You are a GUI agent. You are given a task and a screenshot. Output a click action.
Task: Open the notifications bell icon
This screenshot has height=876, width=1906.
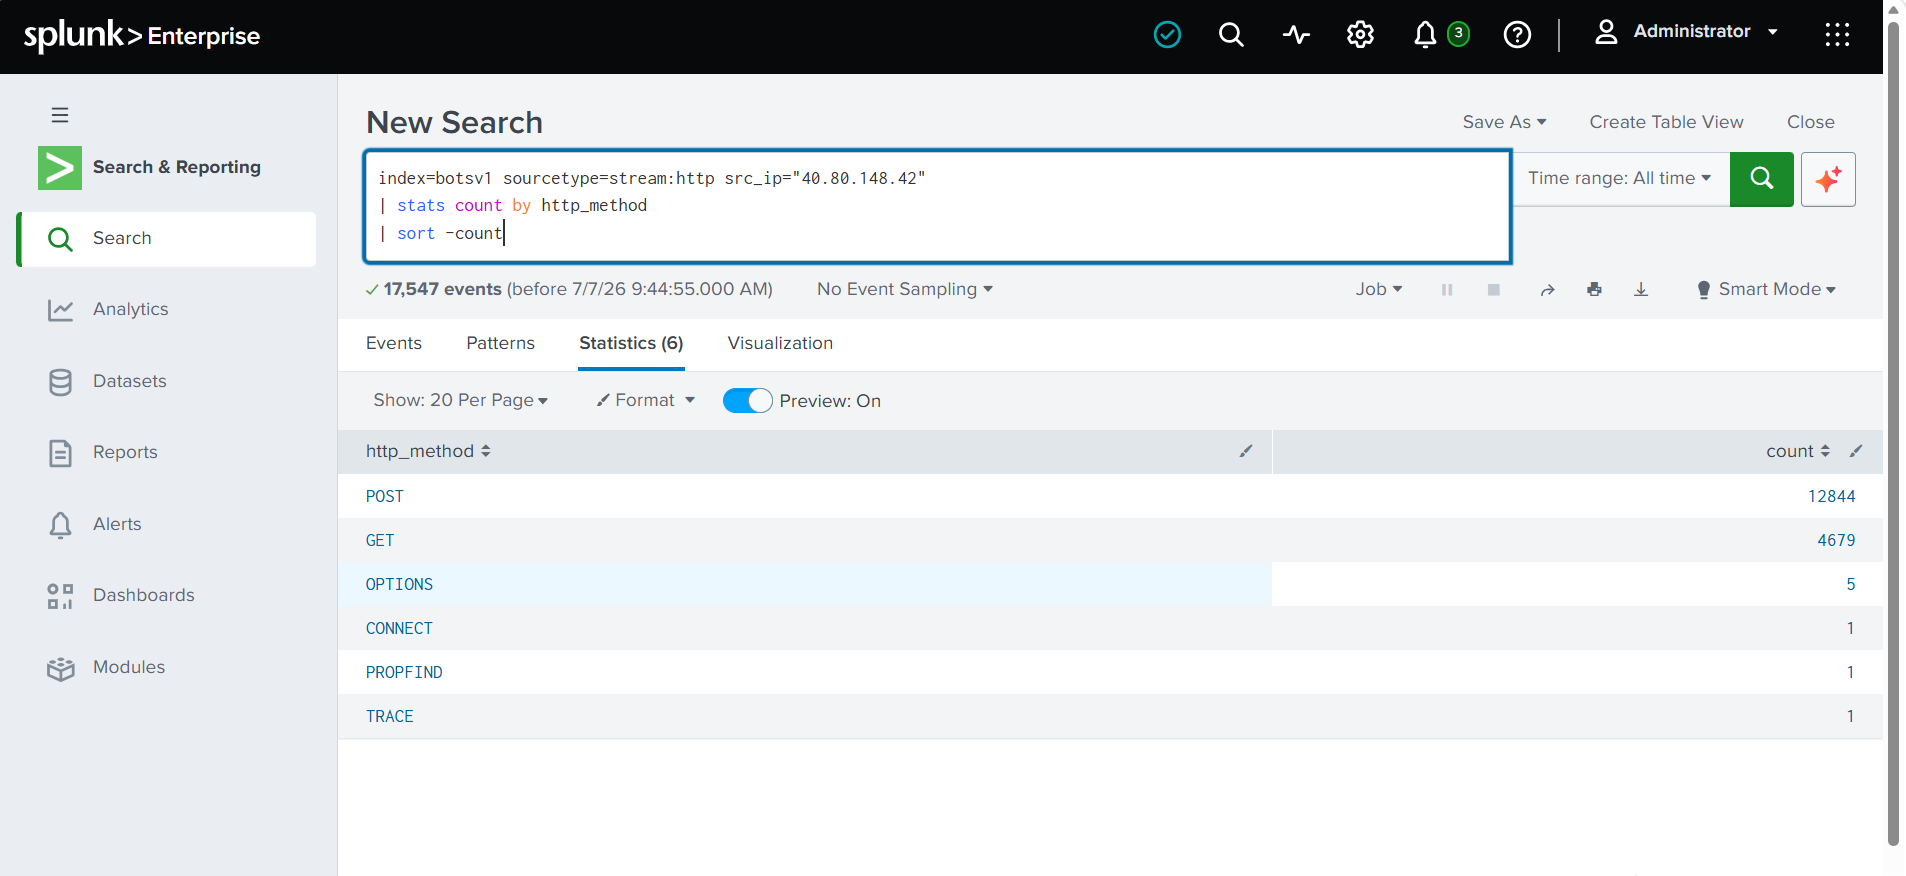[1425, 35]
